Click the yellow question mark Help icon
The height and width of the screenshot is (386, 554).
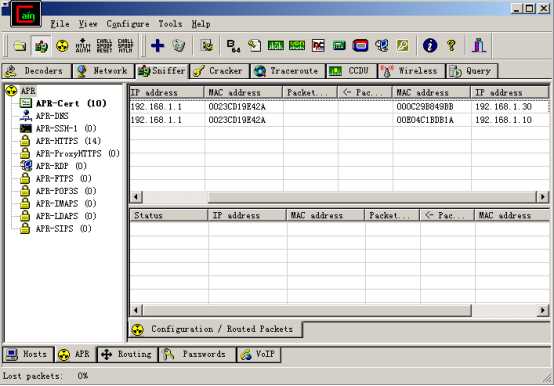tap(451, 46)
